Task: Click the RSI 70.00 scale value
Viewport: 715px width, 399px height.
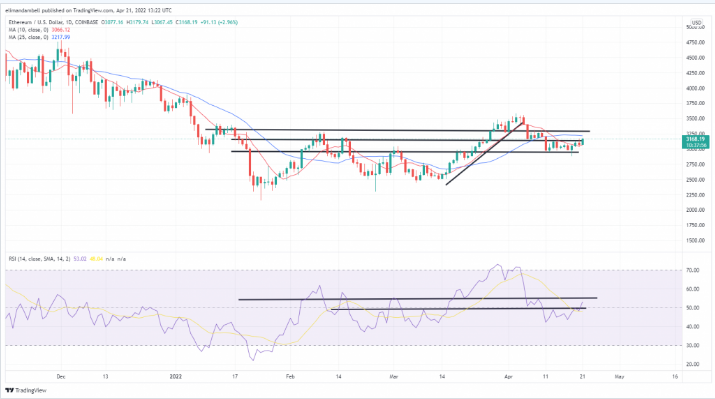Action: 693,270
